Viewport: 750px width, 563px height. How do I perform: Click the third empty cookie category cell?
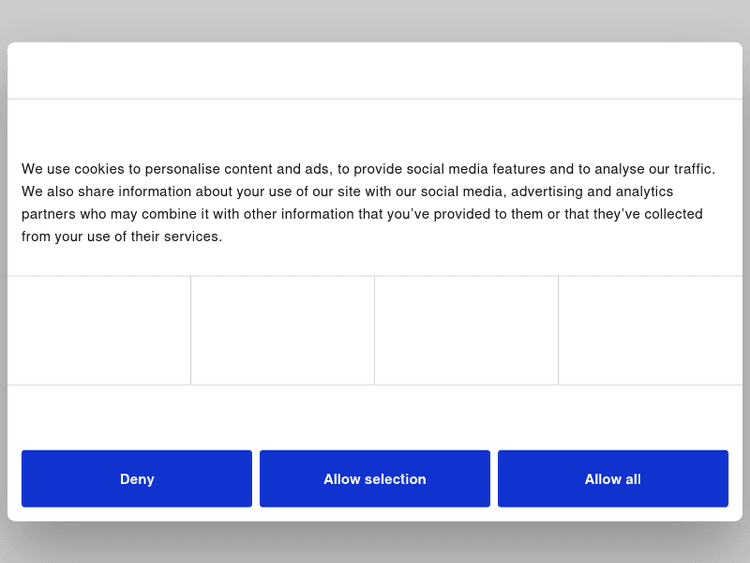click(x=467, y=330)
